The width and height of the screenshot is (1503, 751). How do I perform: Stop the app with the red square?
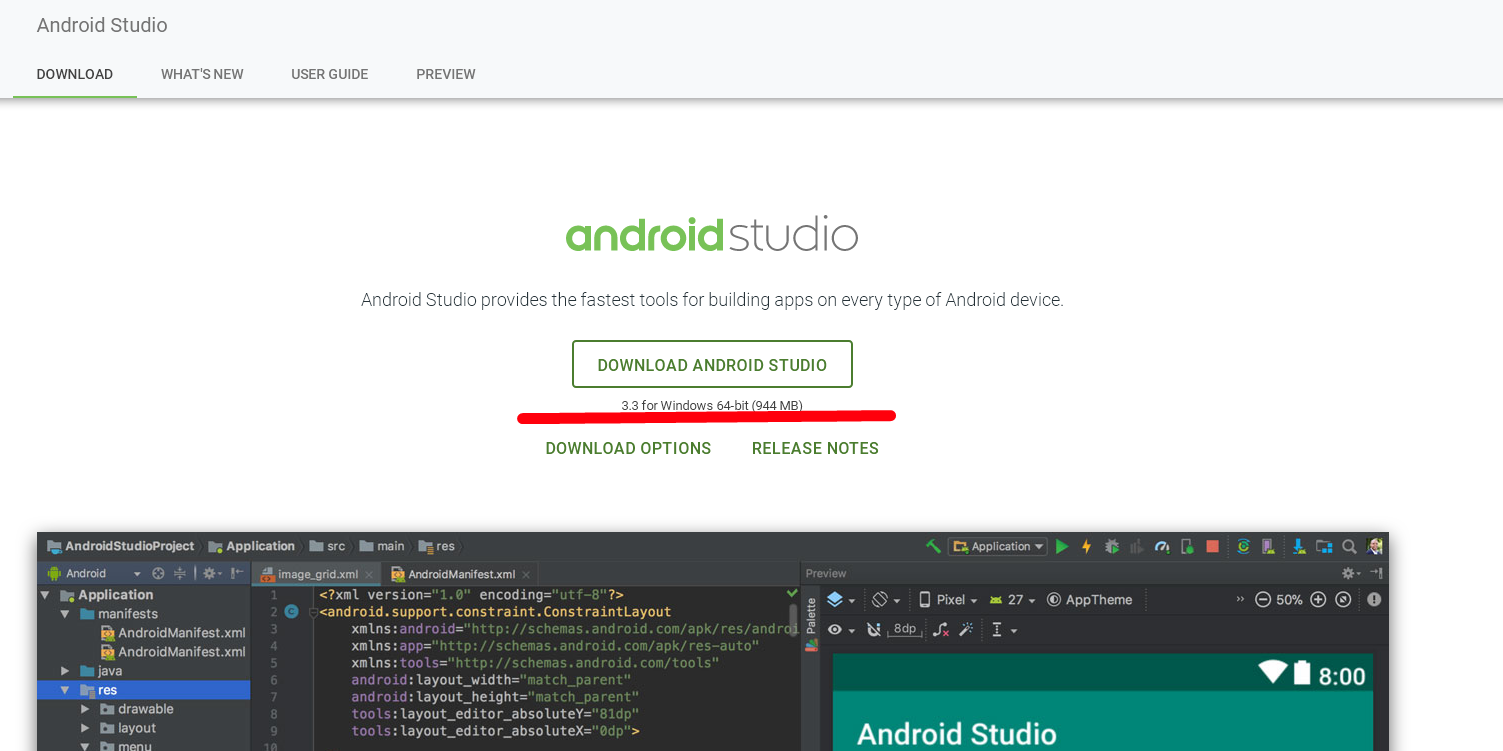[1212, 546]
